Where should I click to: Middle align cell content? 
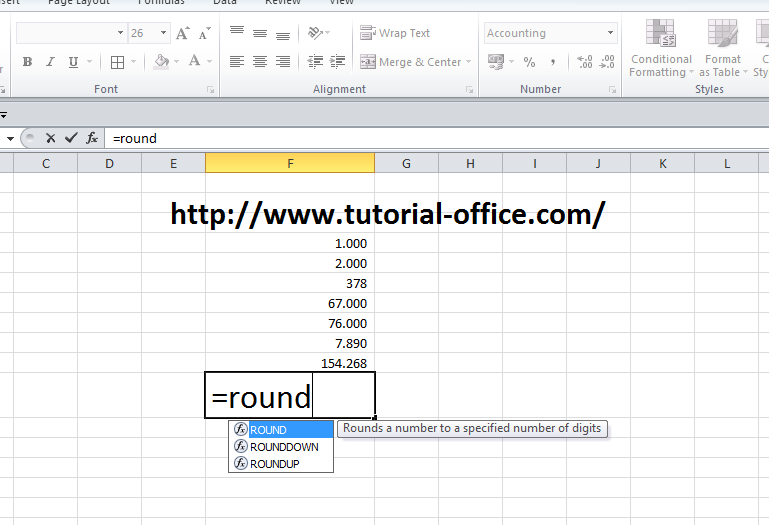(260, 33)
